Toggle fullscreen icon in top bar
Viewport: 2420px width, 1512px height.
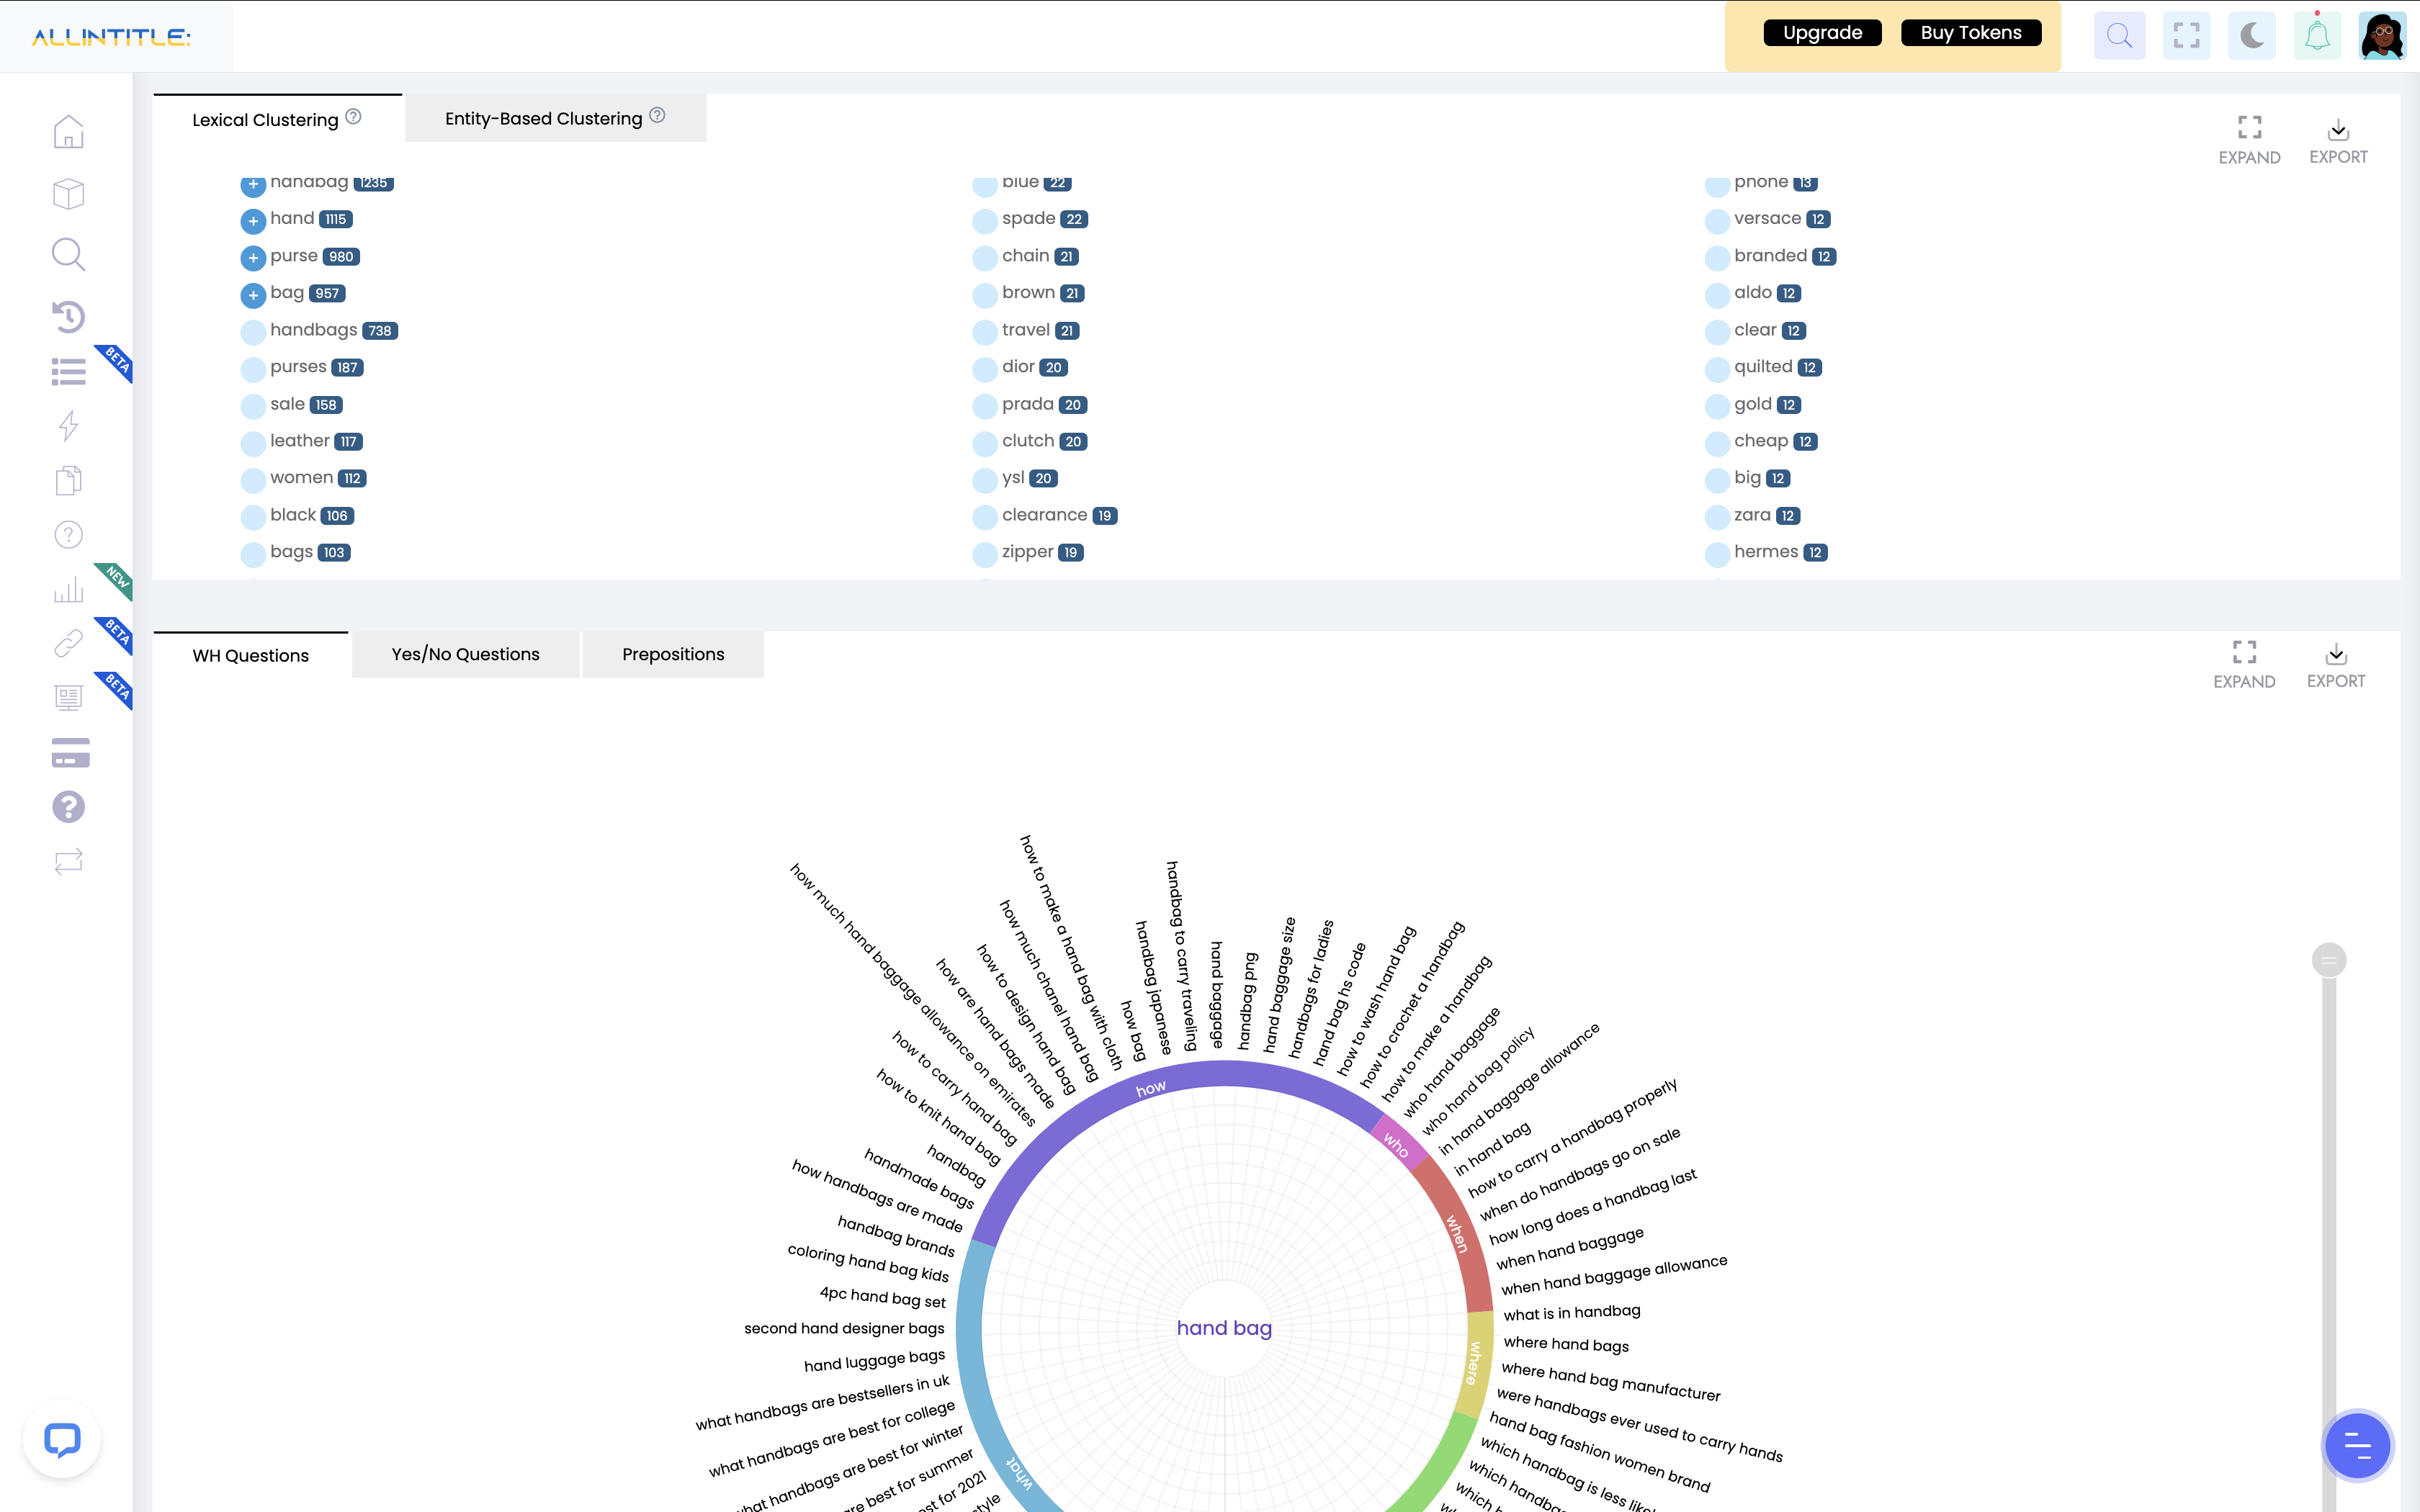tap(2186, 37)
